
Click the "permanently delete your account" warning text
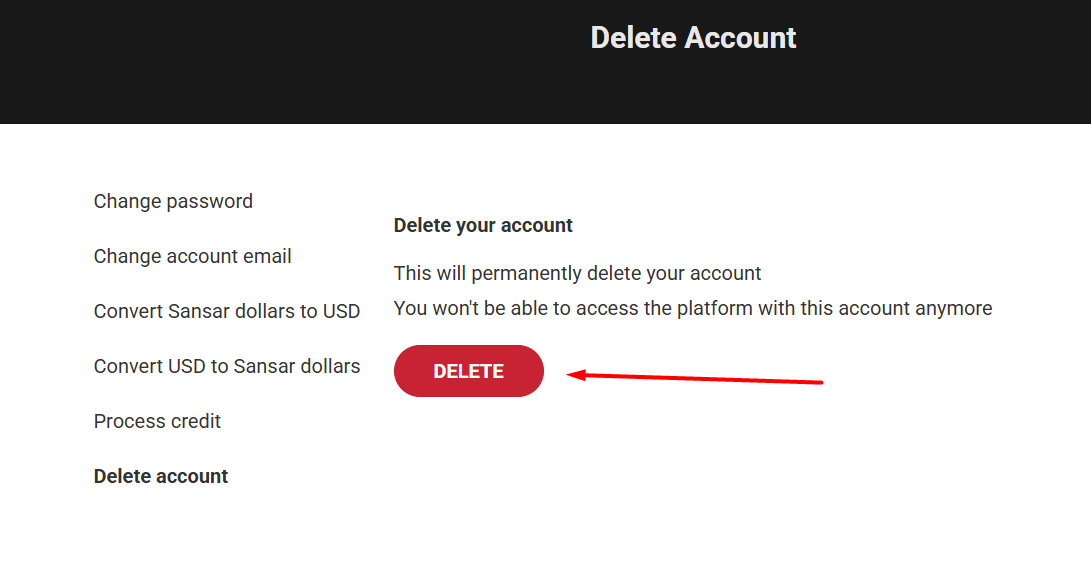click(577, 273)
